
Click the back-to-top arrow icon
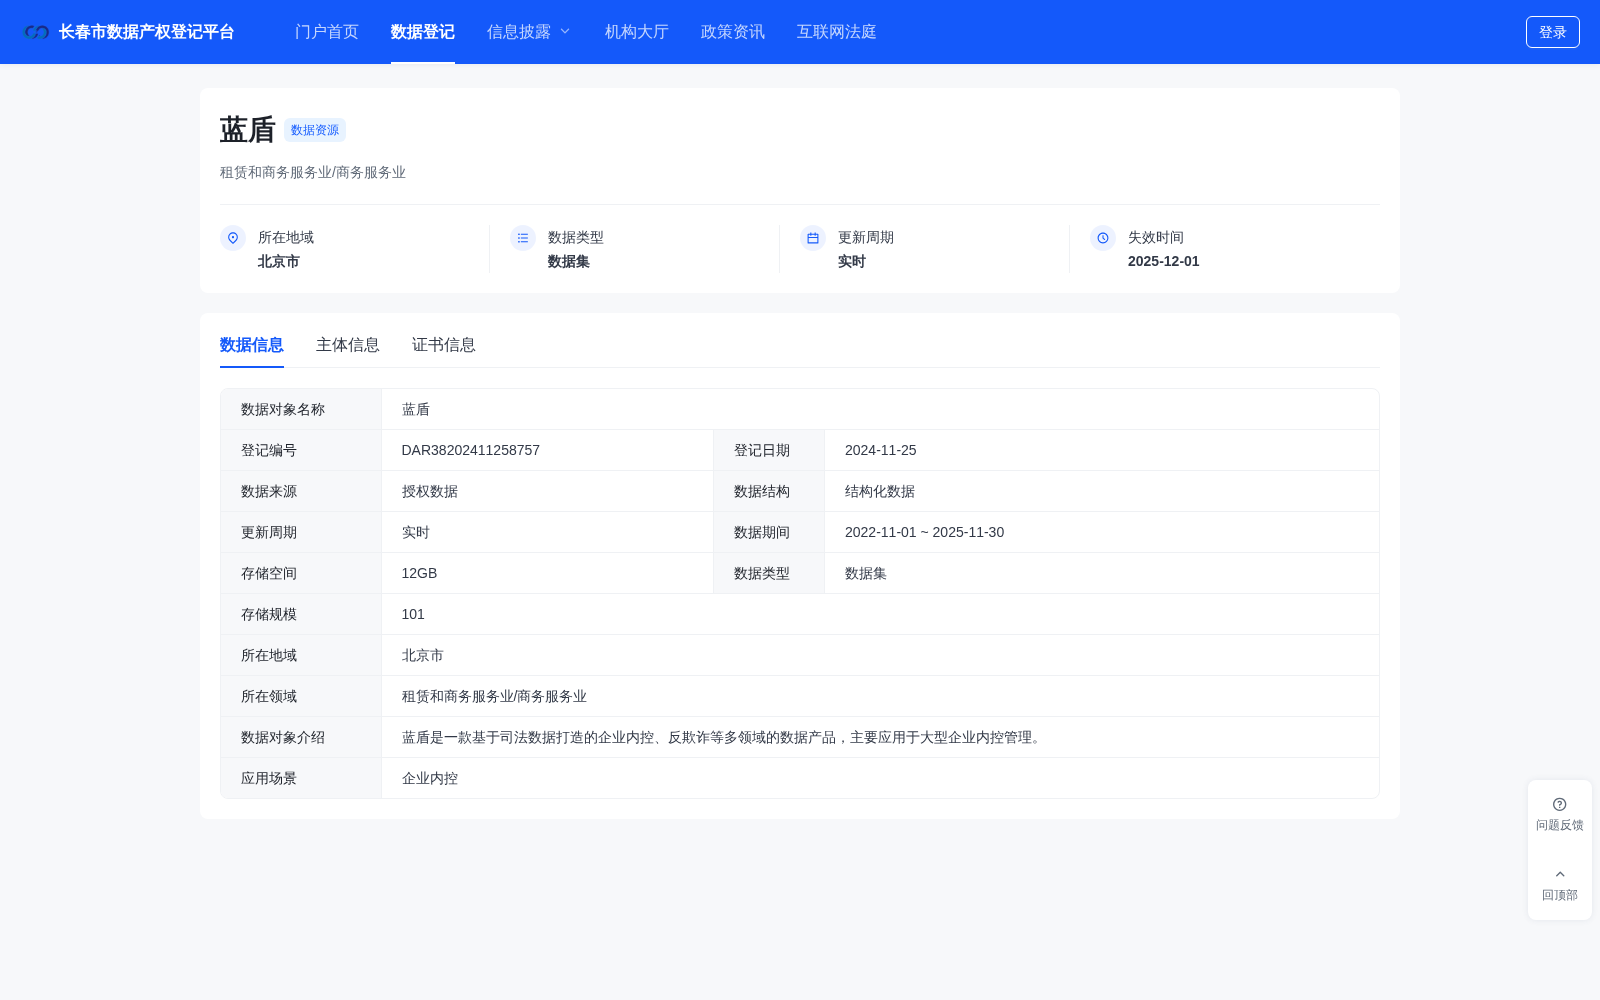tap(1560, 874)
